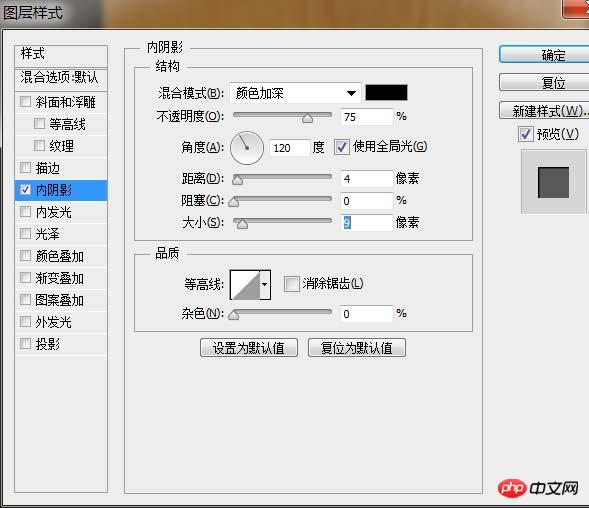Confirm with the 确定 button

pyautogui.click(x=544, y=55)
